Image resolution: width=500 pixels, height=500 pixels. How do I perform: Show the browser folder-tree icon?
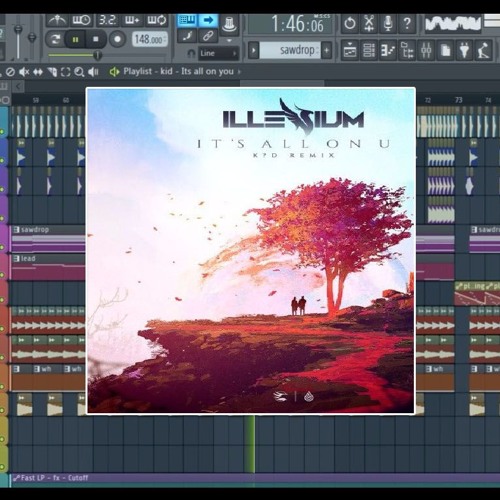(x=407, y=51)
